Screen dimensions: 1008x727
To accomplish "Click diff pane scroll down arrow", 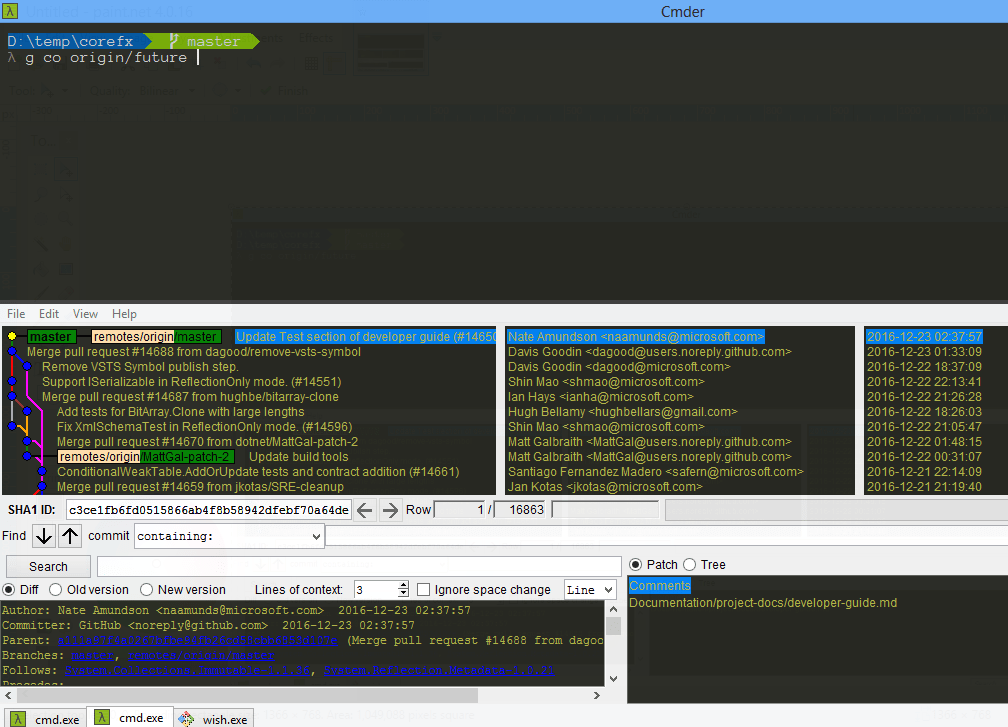I will pos(613,679).
